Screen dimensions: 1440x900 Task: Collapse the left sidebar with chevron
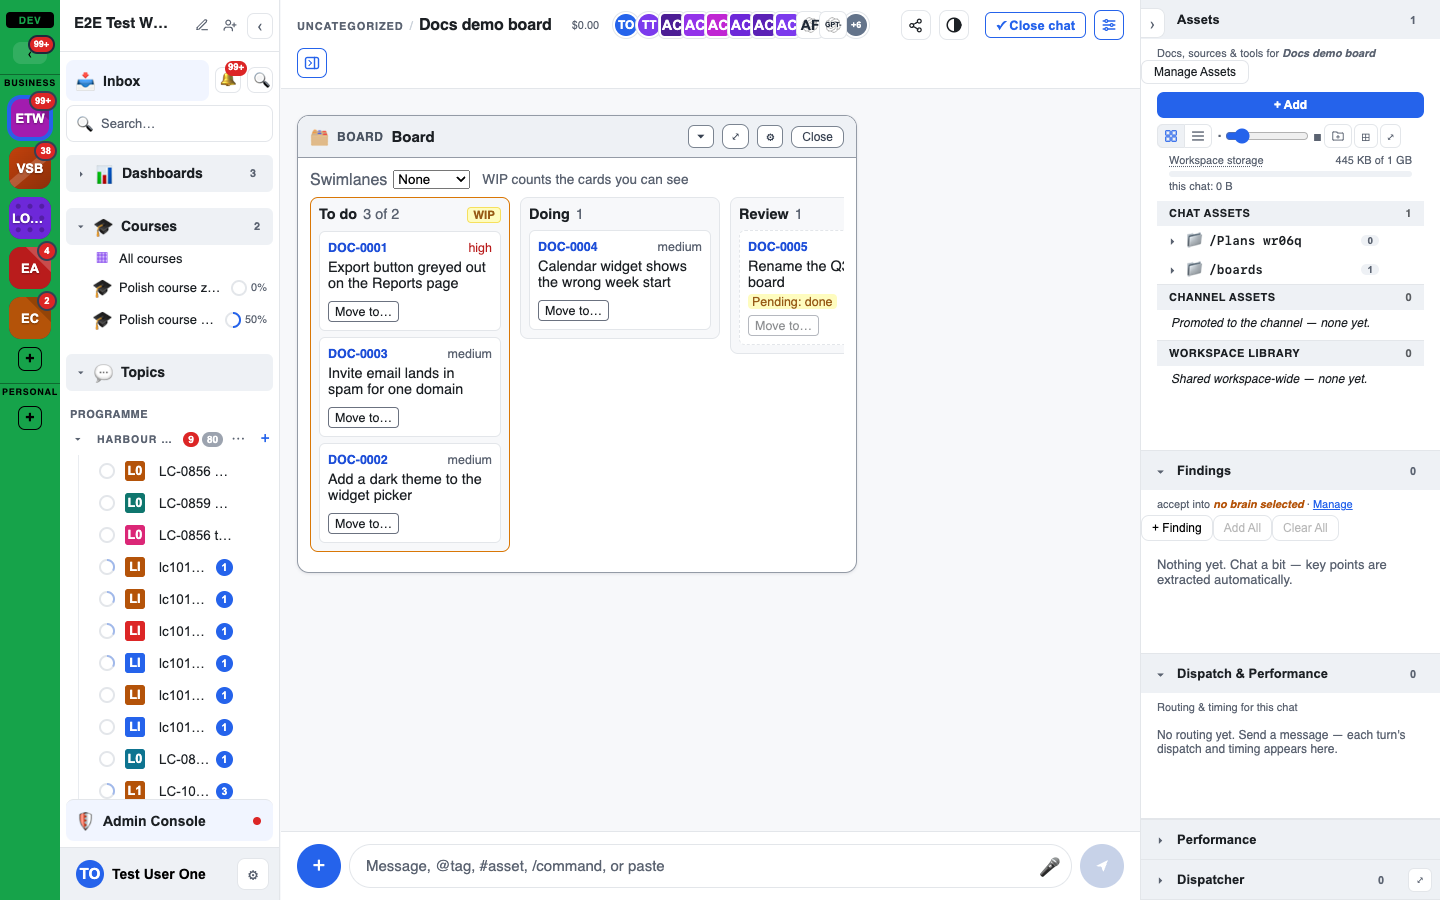260,26
